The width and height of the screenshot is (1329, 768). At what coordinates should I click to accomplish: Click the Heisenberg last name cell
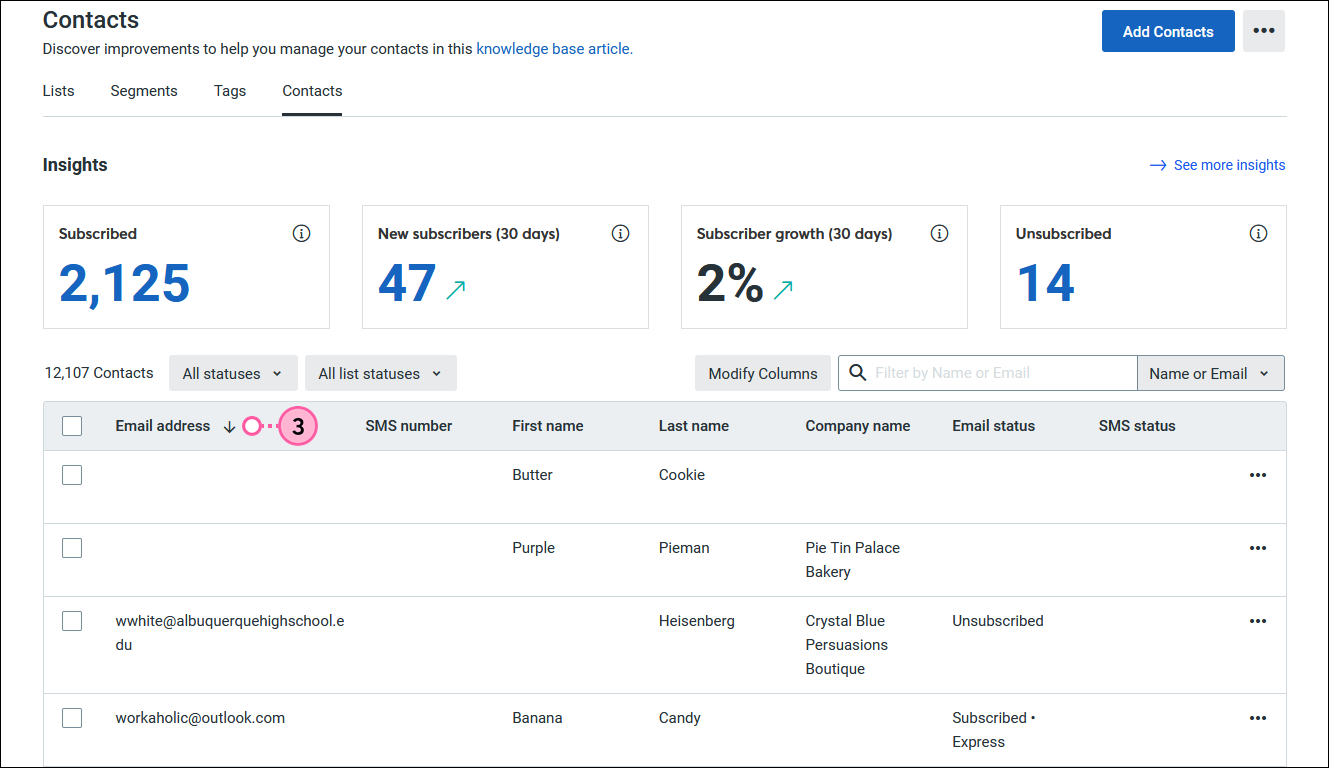[697, 621]
